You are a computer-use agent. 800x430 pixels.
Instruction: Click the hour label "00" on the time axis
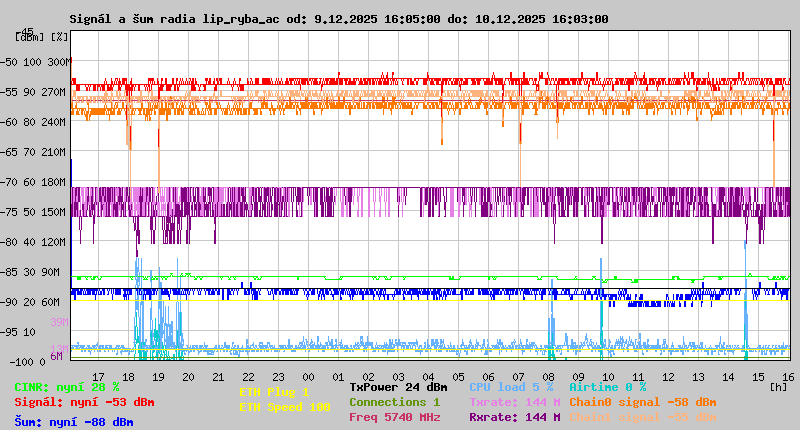tap(308, 377)
